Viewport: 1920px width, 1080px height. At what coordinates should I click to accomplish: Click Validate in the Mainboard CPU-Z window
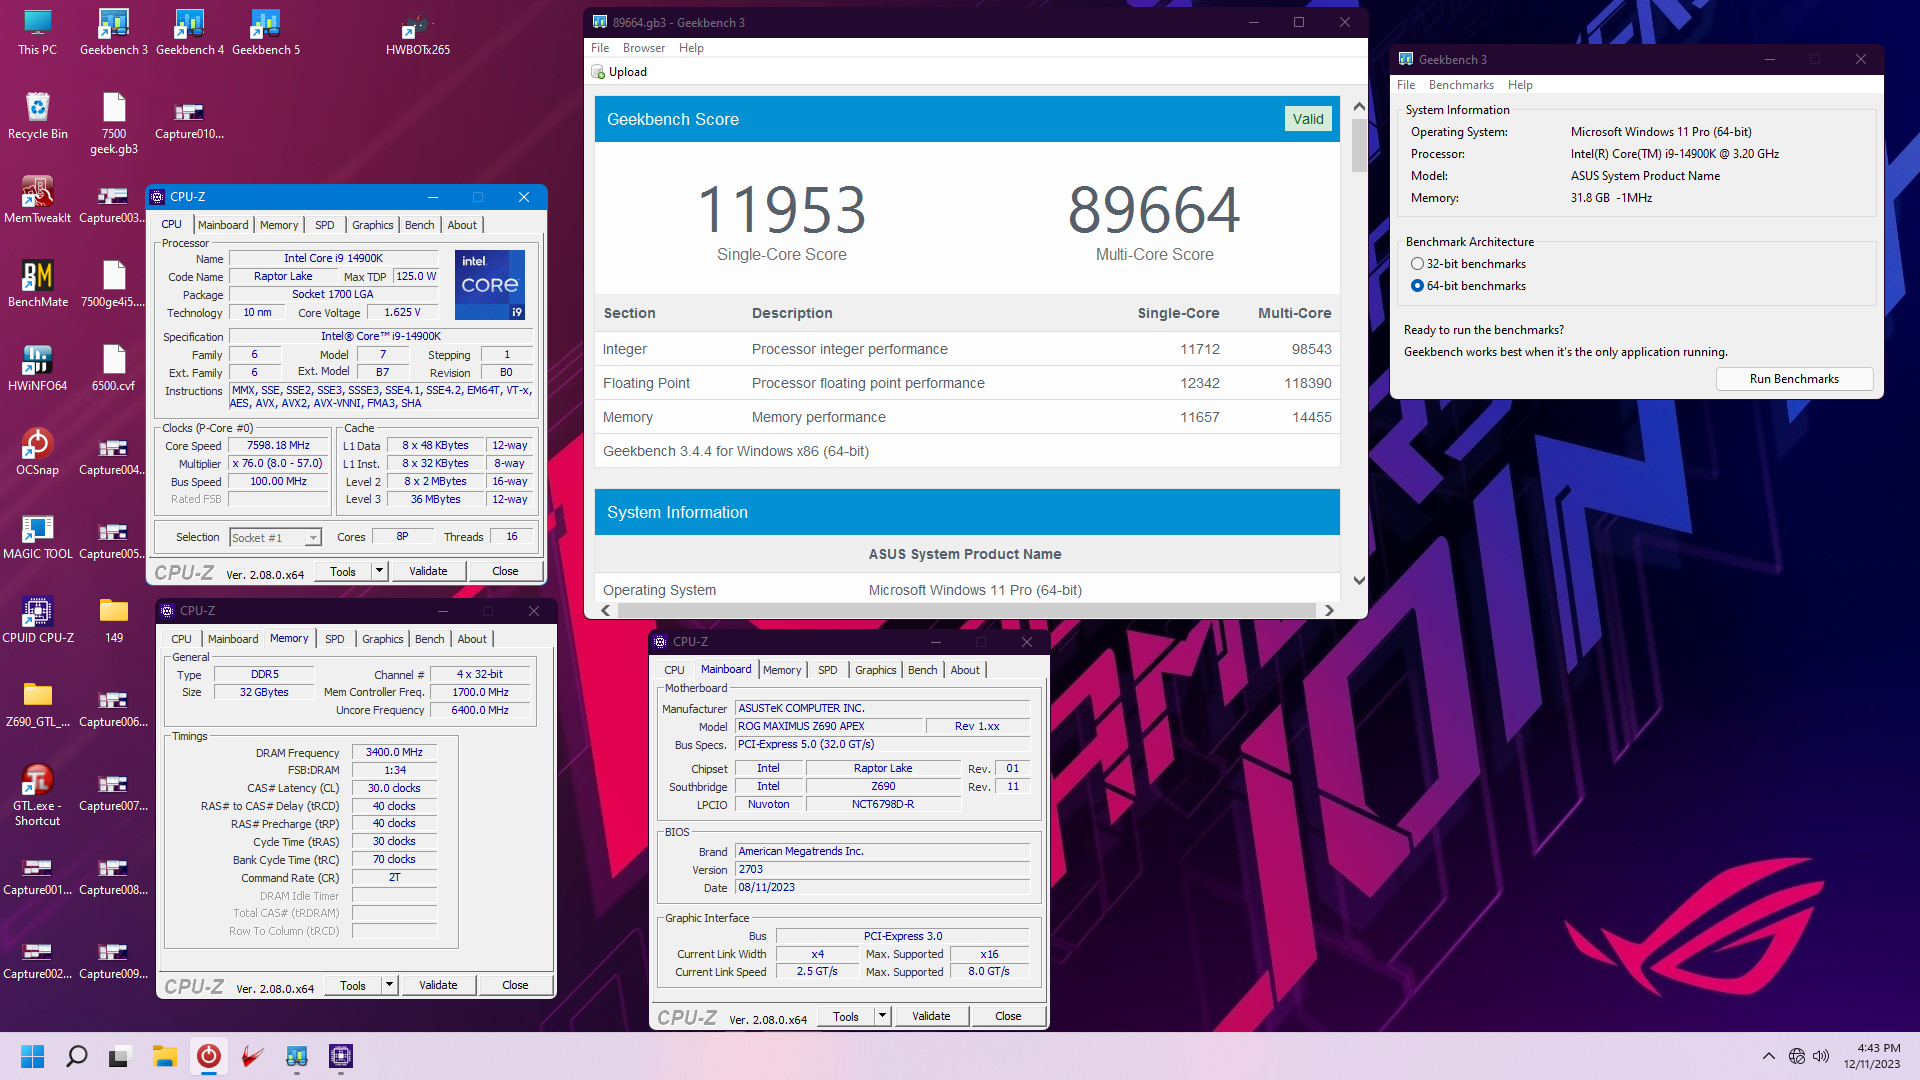coord(931,1016)
